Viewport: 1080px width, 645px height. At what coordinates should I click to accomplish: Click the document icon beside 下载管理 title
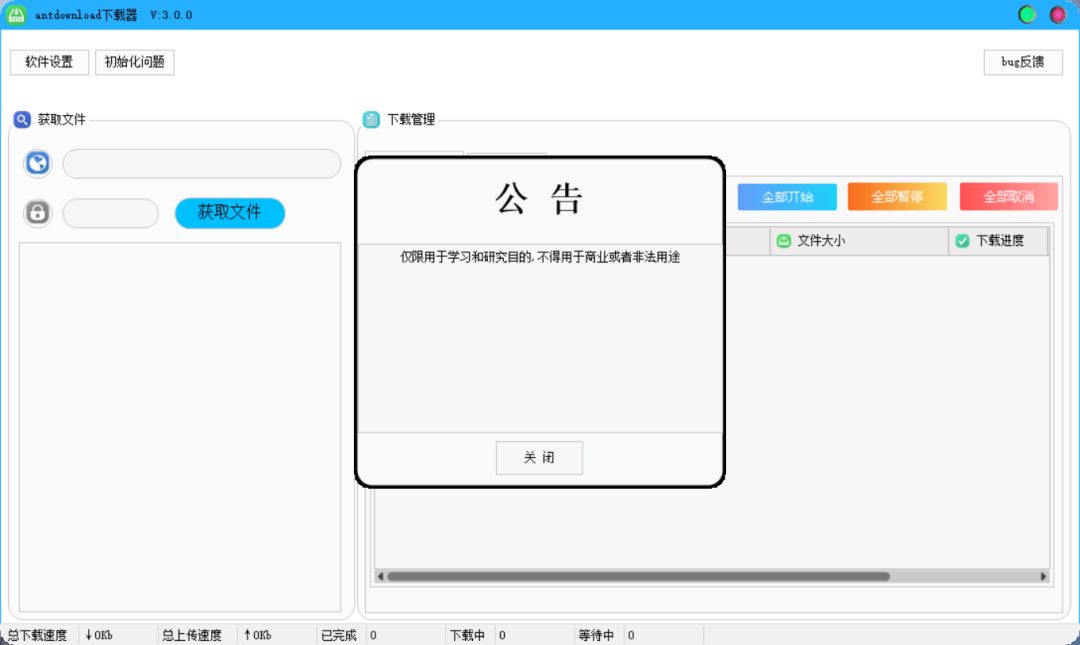pos(374,119)
